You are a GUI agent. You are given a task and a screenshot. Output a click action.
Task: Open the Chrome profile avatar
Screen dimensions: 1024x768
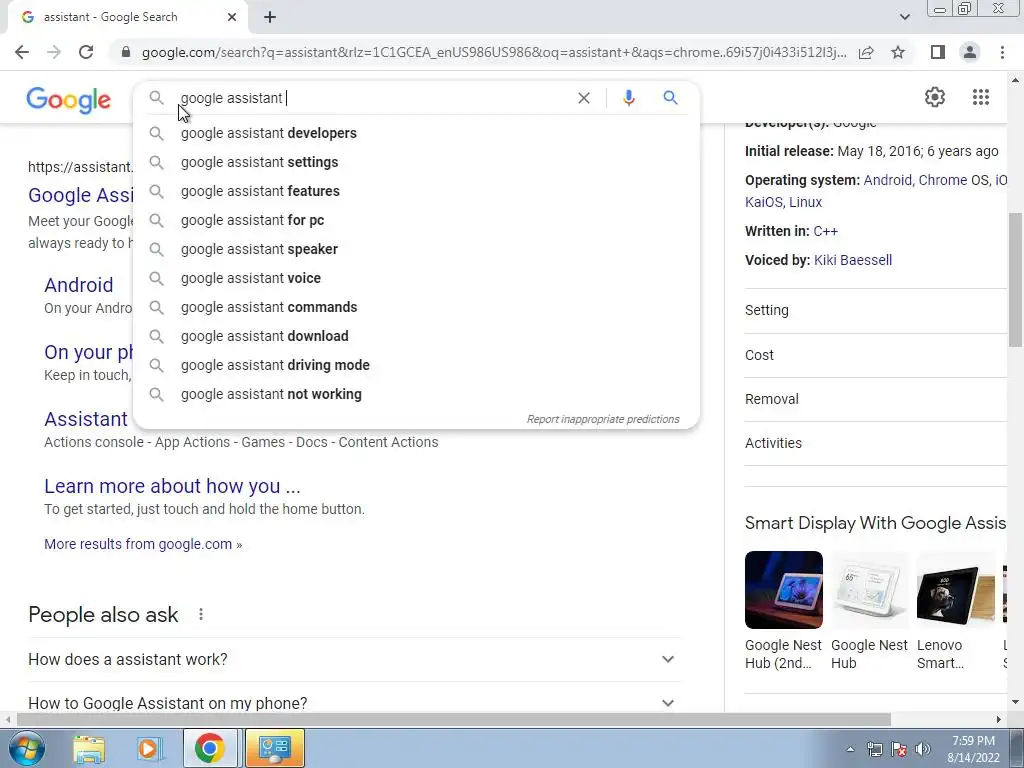(x=970, y=52)
